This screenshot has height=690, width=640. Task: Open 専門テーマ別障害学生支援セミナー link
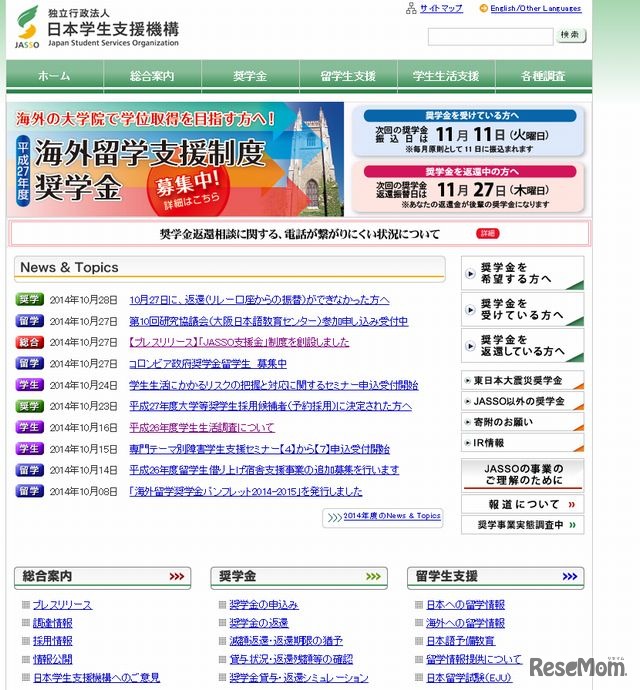pos(259,449)
